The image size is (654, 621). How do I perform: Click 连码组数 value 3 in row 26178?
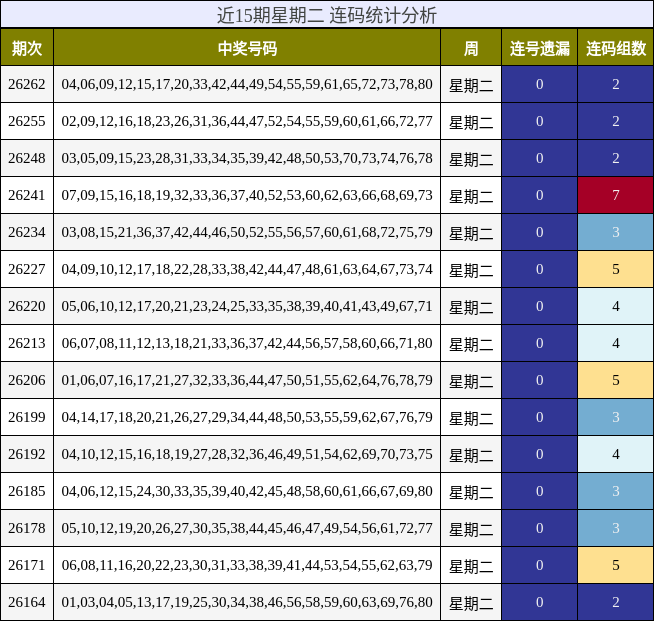click(x=616, y=528)
